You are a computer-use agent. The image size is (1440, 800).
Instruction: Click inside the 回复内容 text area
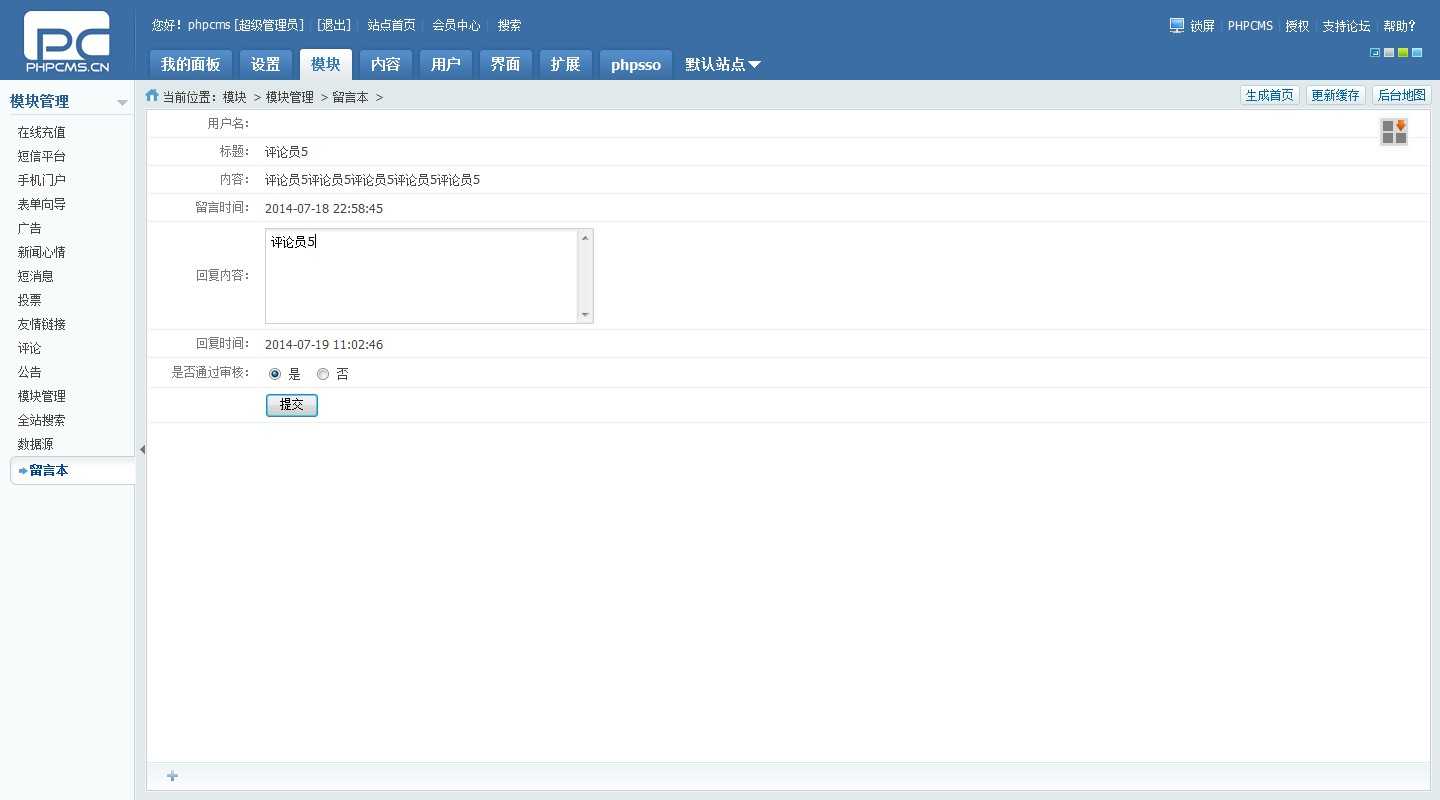click(x=421, y=276)
